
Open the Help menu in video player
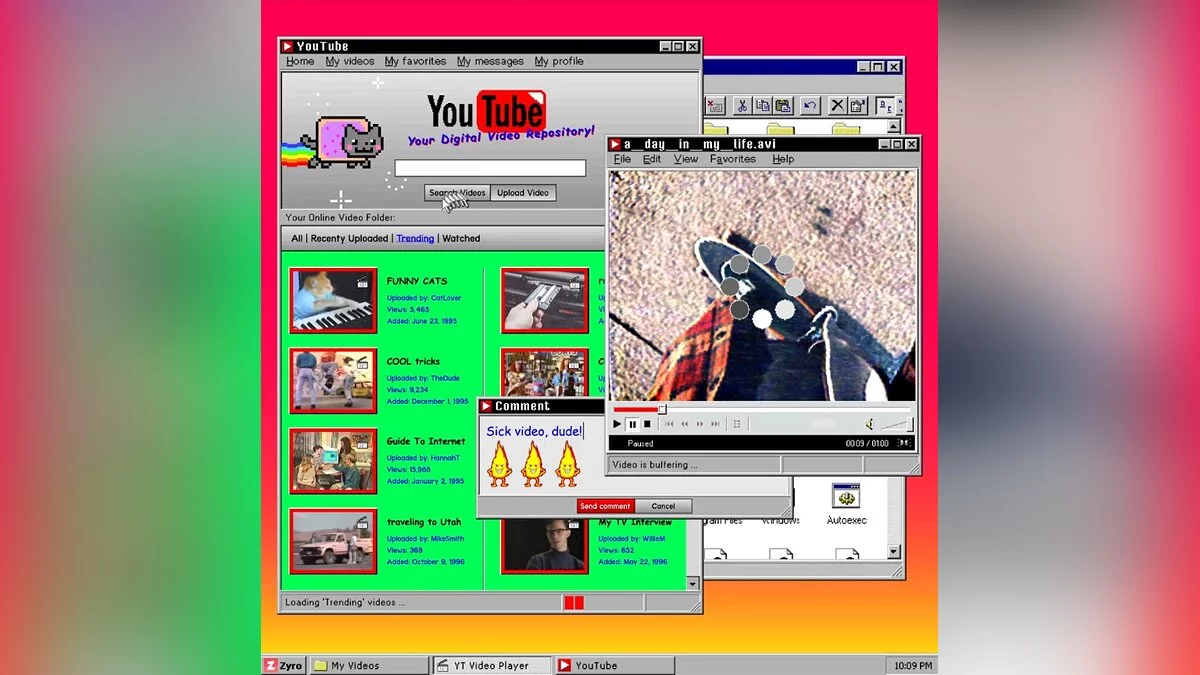pos(783,159)
